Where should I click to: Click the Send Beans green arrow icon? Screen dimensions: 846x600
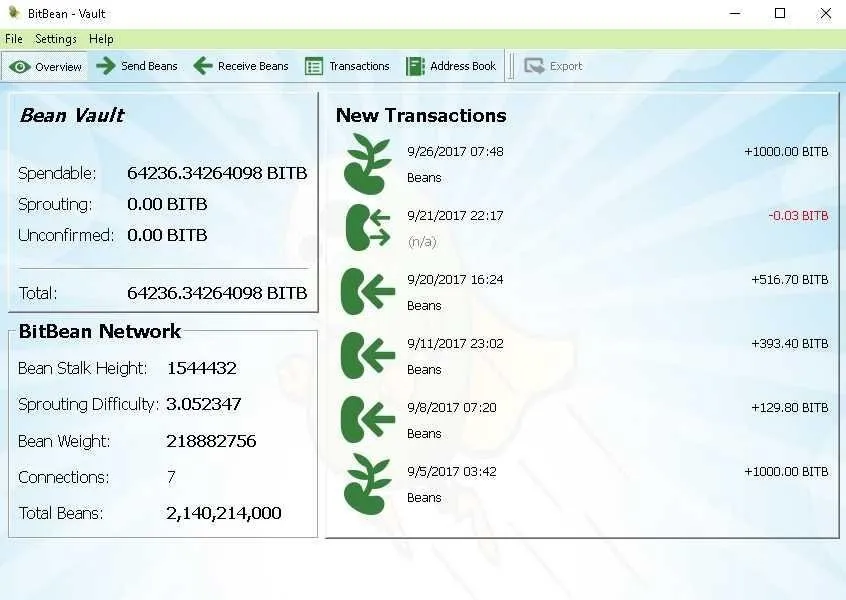click(106, 66)
